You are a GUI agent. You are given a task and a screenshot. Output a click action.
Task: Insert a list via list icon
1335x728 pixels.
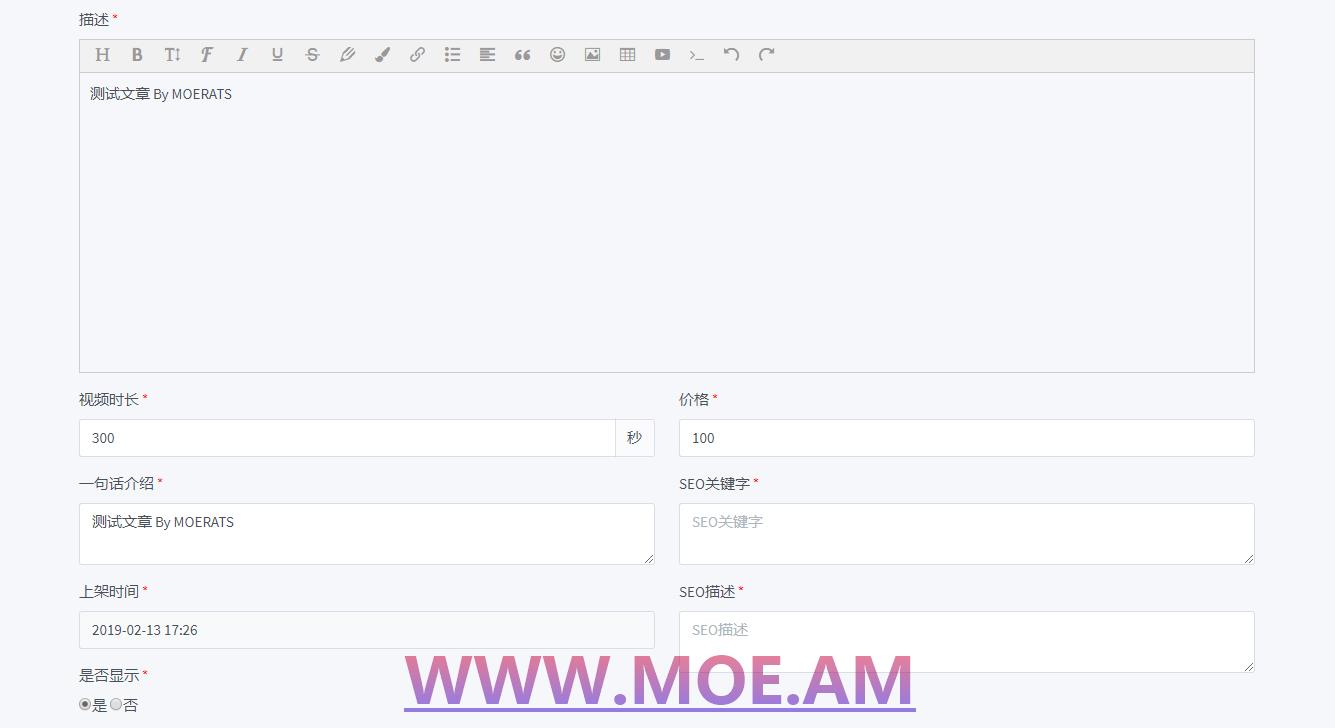452,55
